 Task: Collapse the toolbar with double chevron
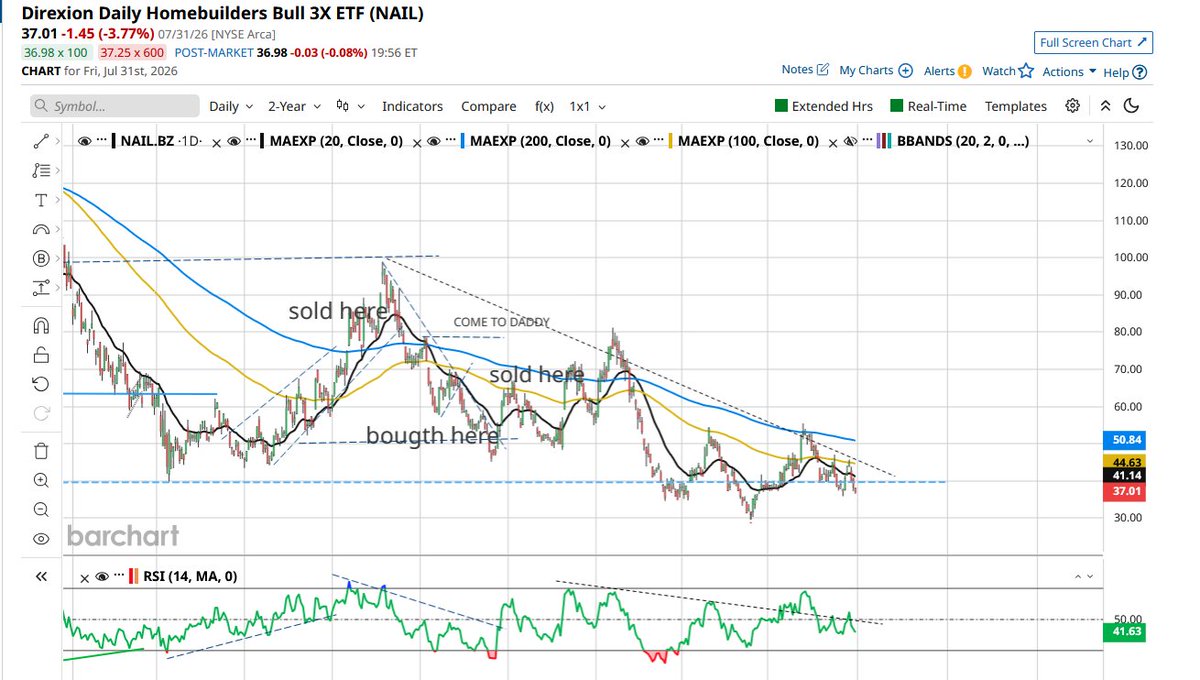(x=1105, y=106)
